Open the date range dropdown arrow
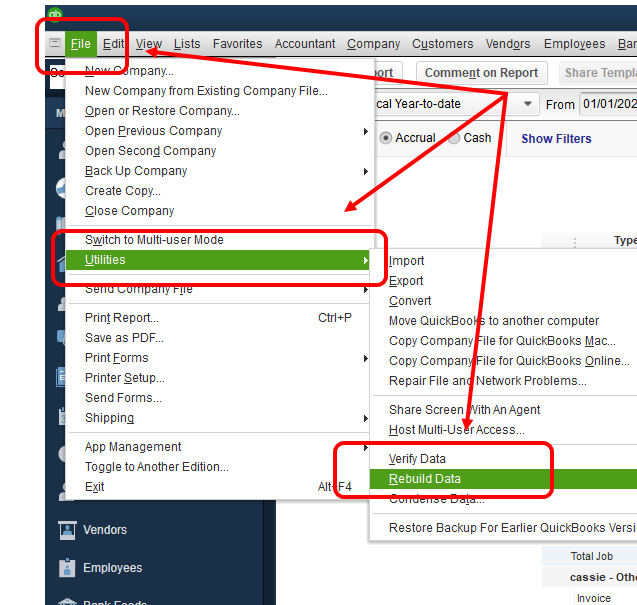 point(527,104)
